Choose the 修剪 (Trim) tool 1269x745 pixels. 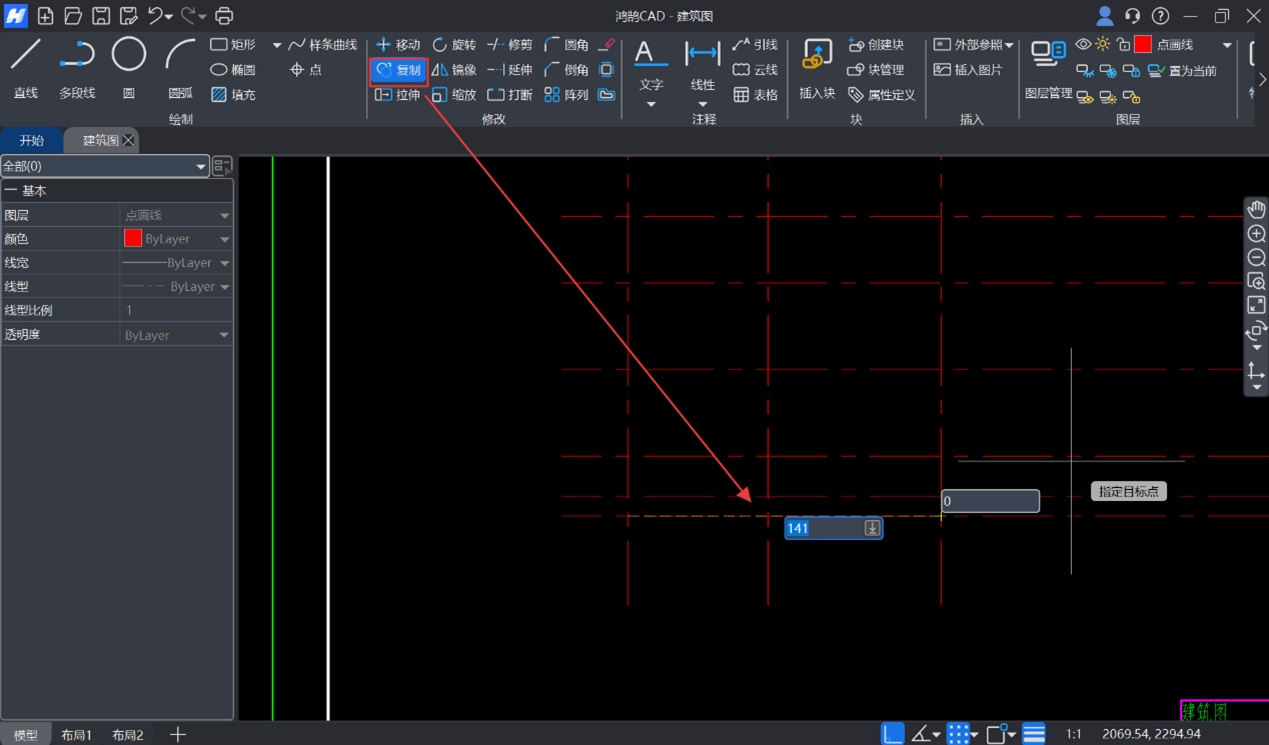coord(510,45)
